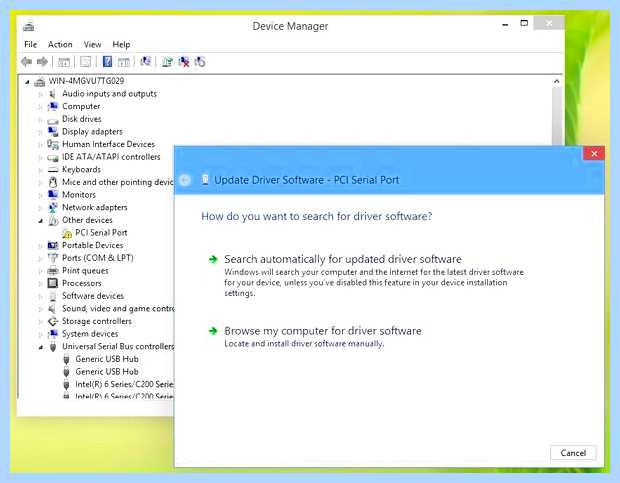Collapse the Other devices category

pos(40,221)
